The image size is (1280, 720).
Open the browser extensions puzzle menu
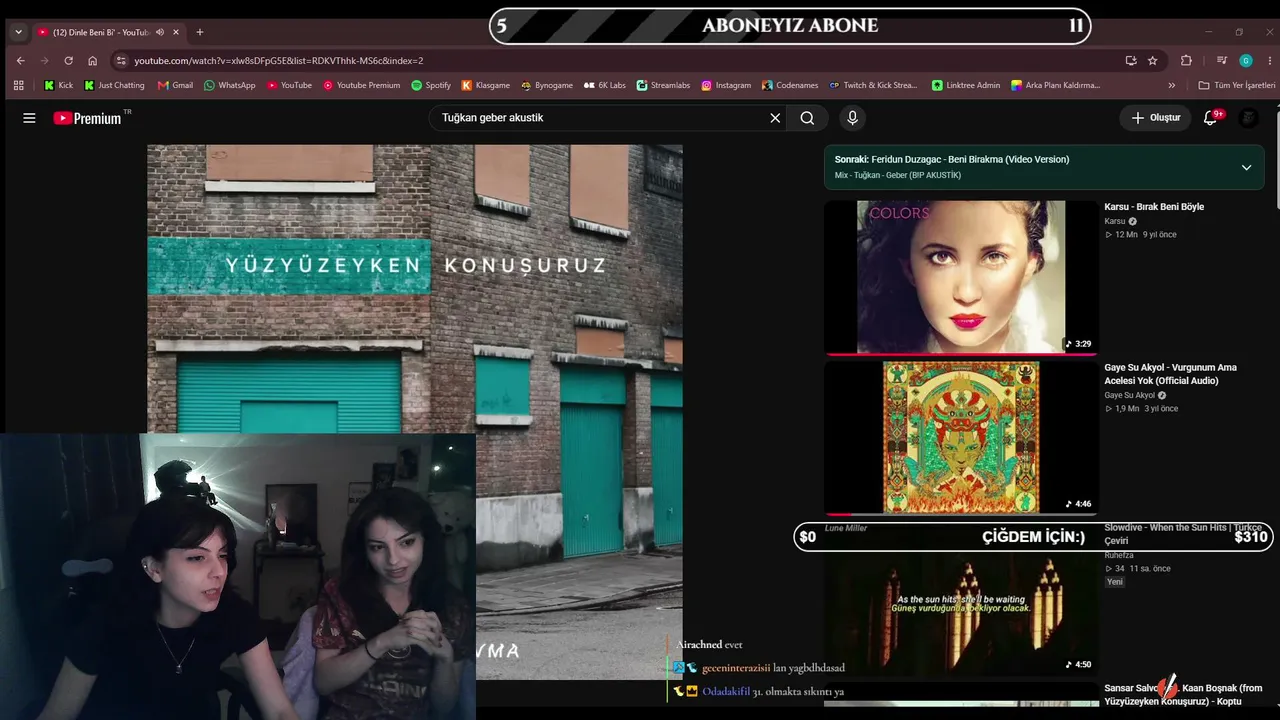click(1186, 60)
